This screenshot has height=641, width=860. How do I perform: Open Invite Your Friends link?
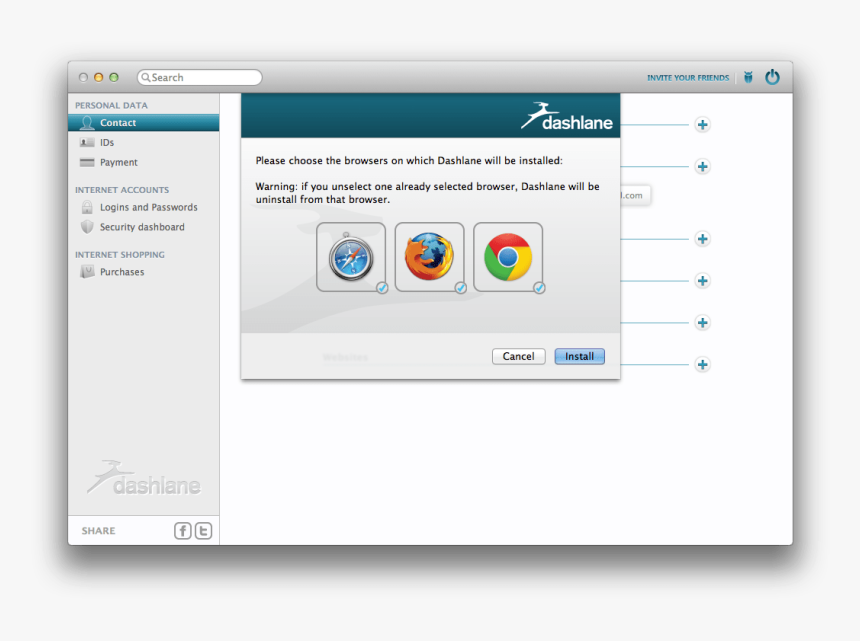coord(688,78)
